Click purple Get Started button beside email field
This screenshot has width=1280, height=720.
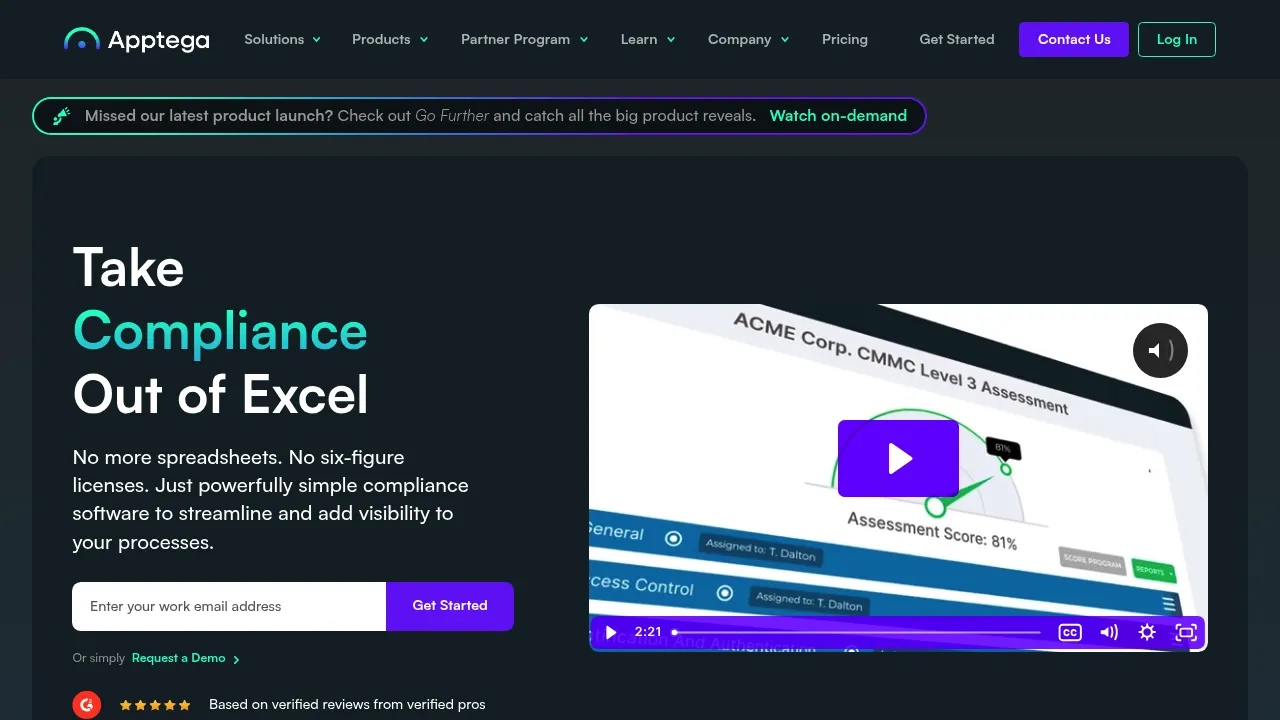point(450,606)
